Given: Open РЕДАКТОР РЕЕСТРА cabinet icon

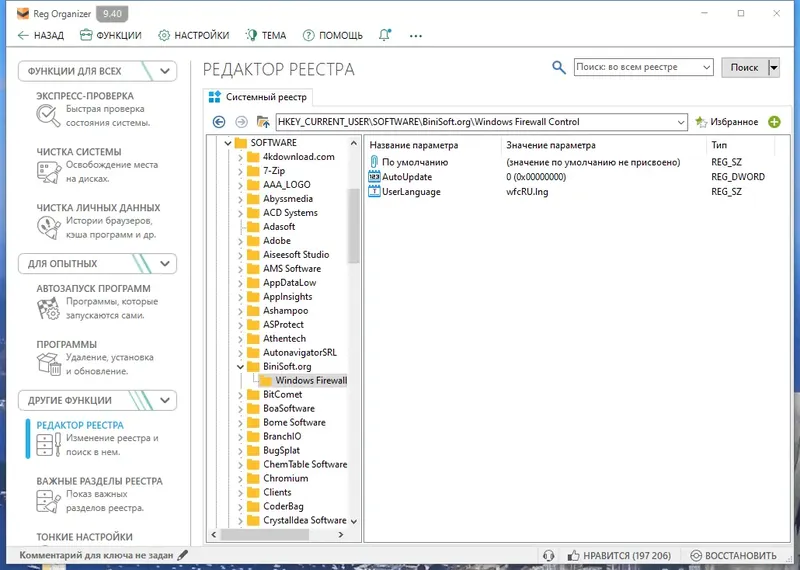Looking at the screenshot, I should tap(48, 445).
